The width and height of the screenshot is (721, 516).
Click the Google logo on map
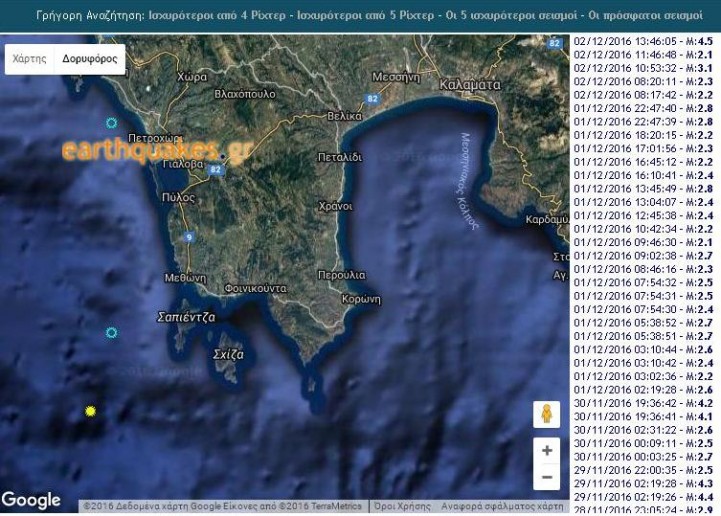point(31,500)
